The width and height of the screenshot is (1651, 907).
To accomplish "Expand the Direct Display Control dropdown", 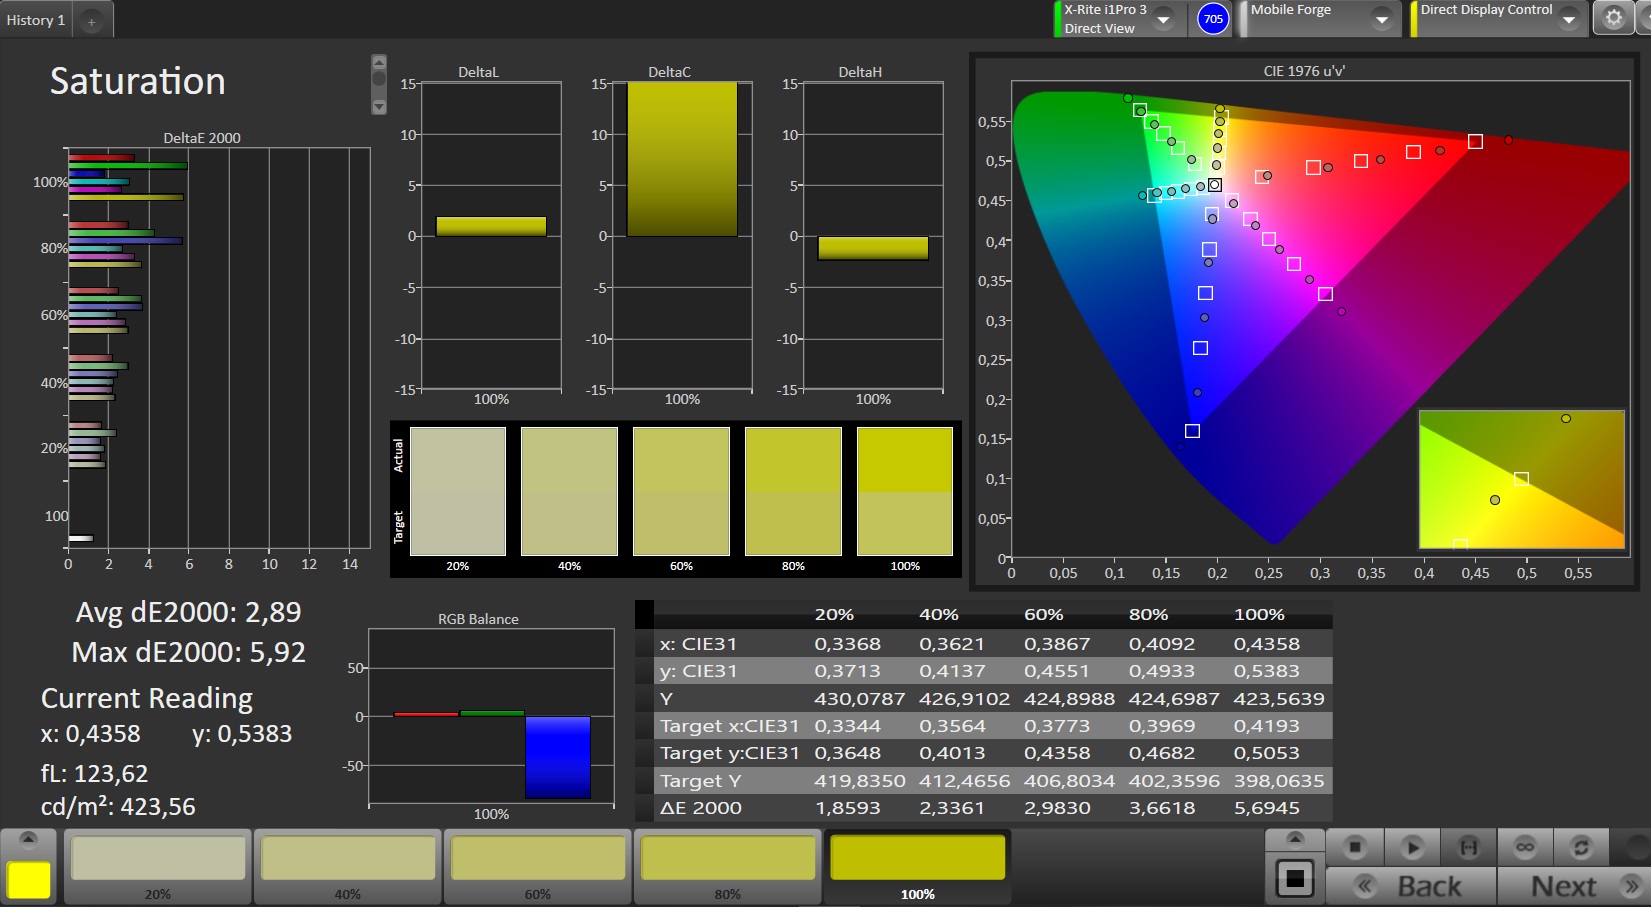I will pyautogui.click(x=1568, y=19).
